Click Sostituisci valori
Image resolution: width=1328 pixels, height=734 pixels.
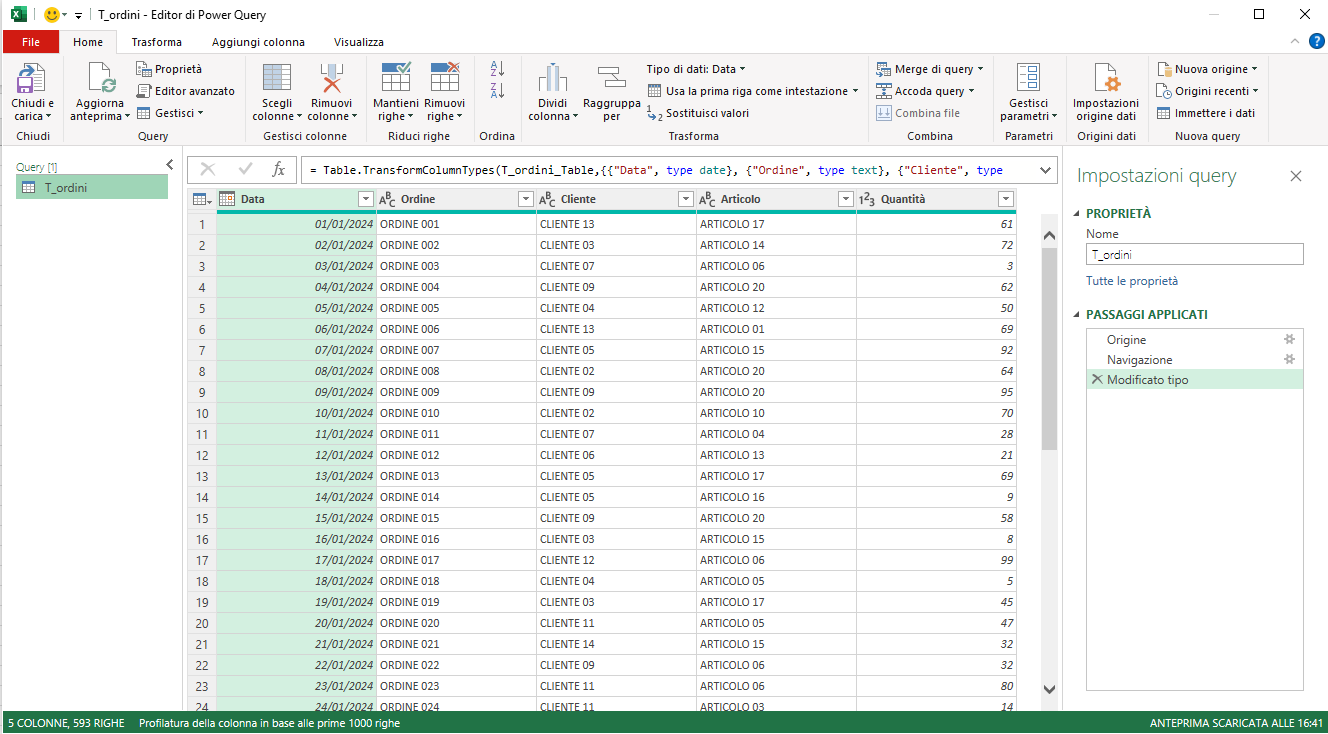697,113
